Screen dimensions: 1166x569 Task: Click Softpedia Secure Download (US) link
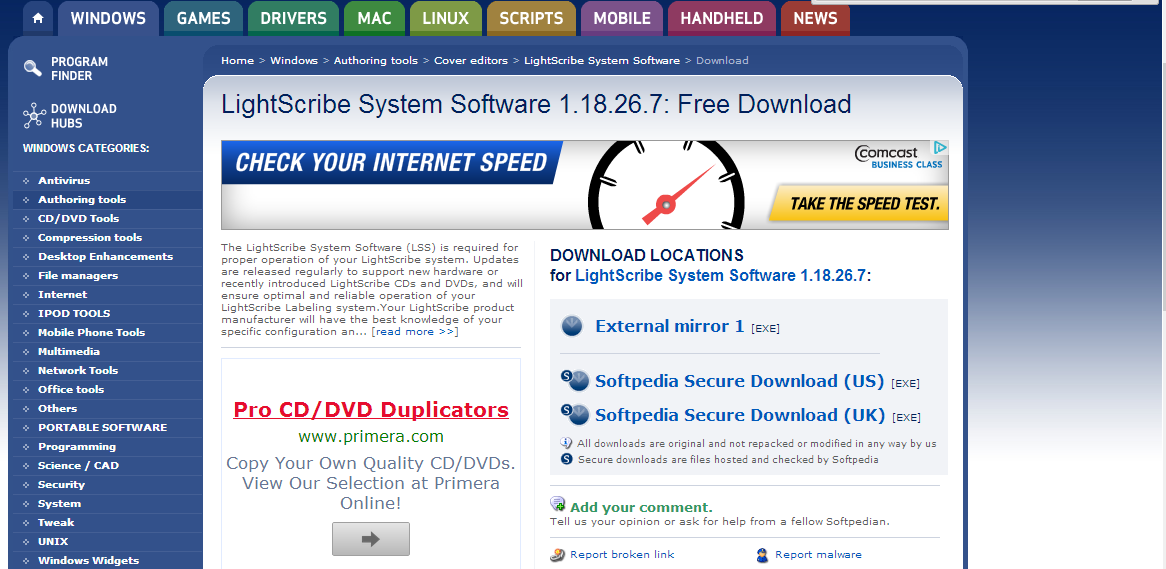pyautogui.click(x=739, y=381)
